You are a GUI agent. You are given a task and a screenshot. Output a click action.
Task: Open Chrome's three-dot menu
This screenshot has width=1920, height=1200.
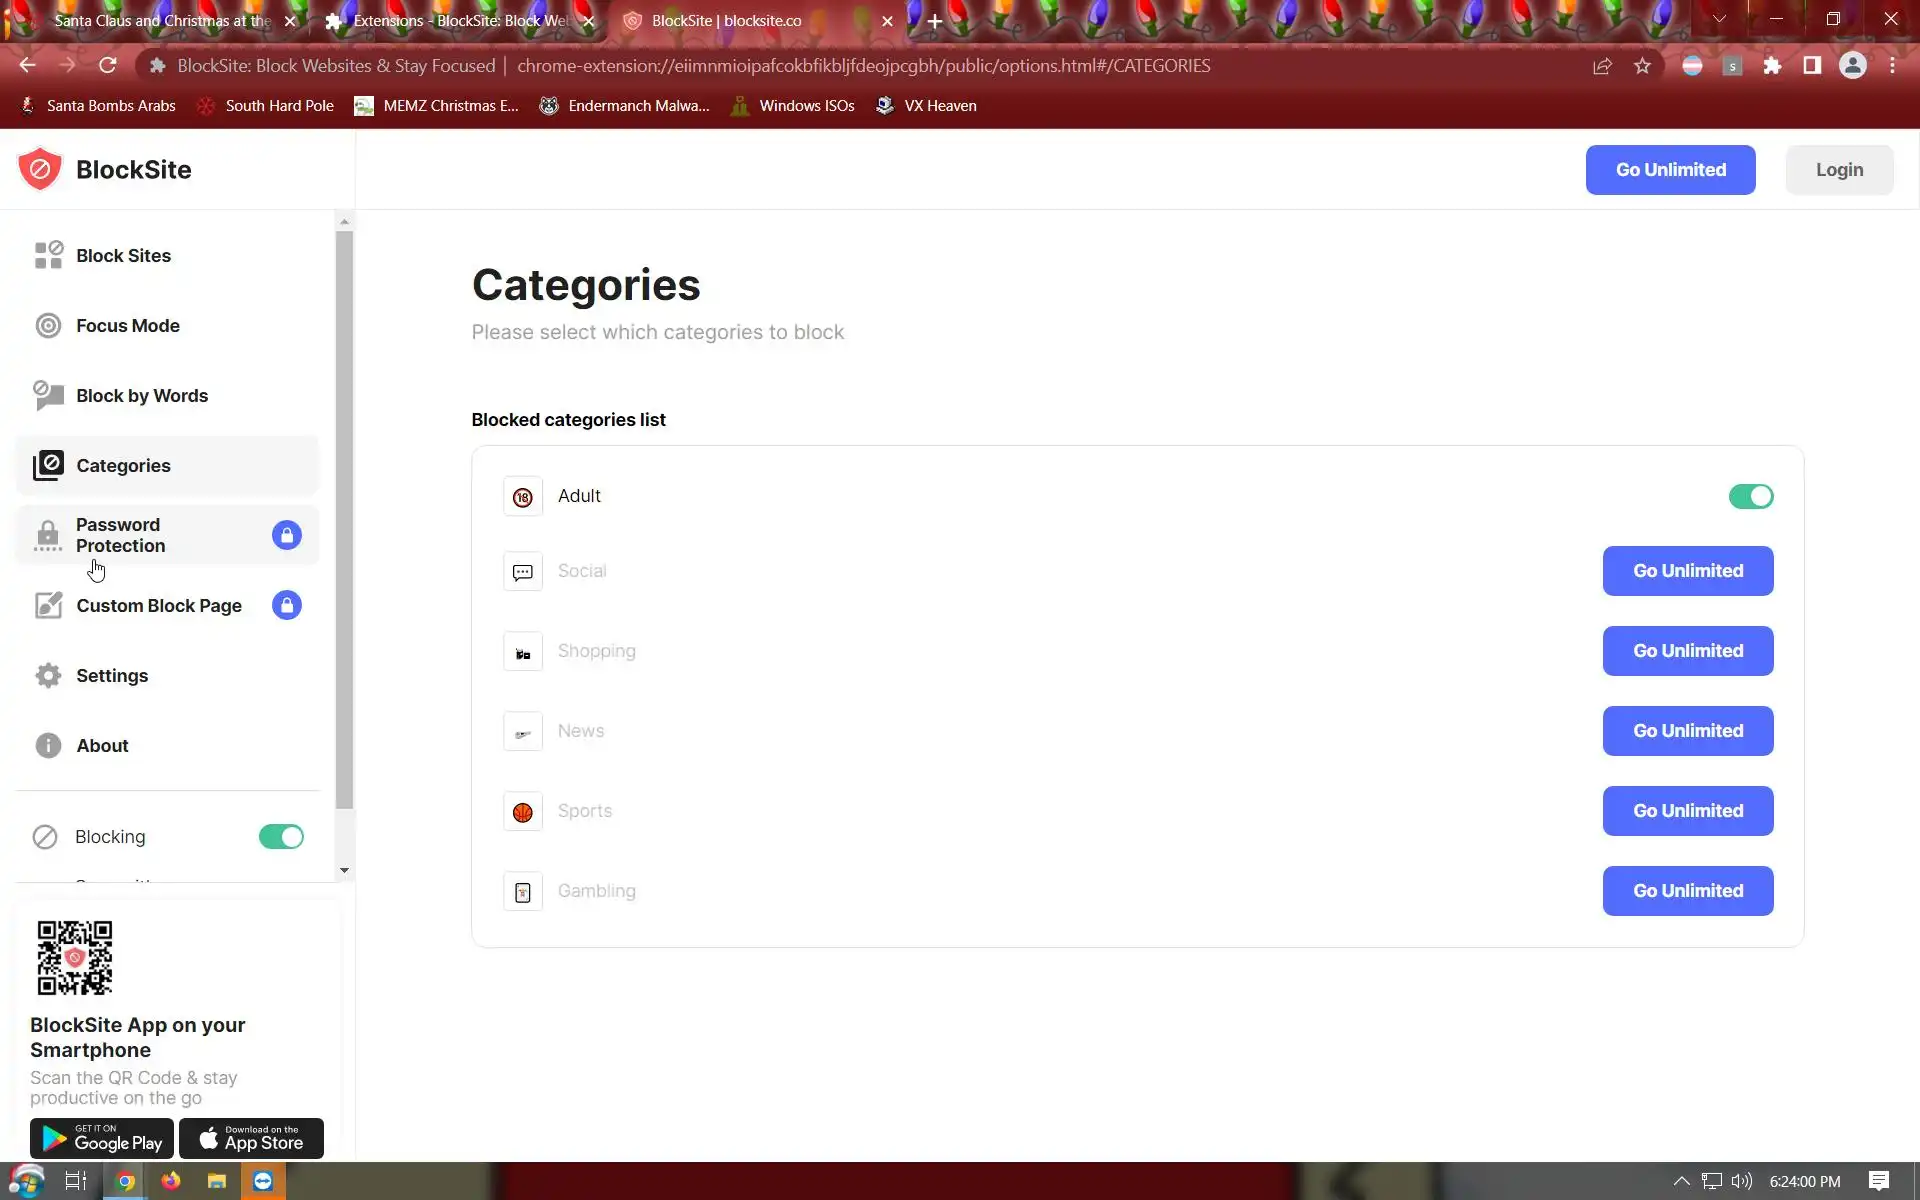click(x=1892, y=66)
